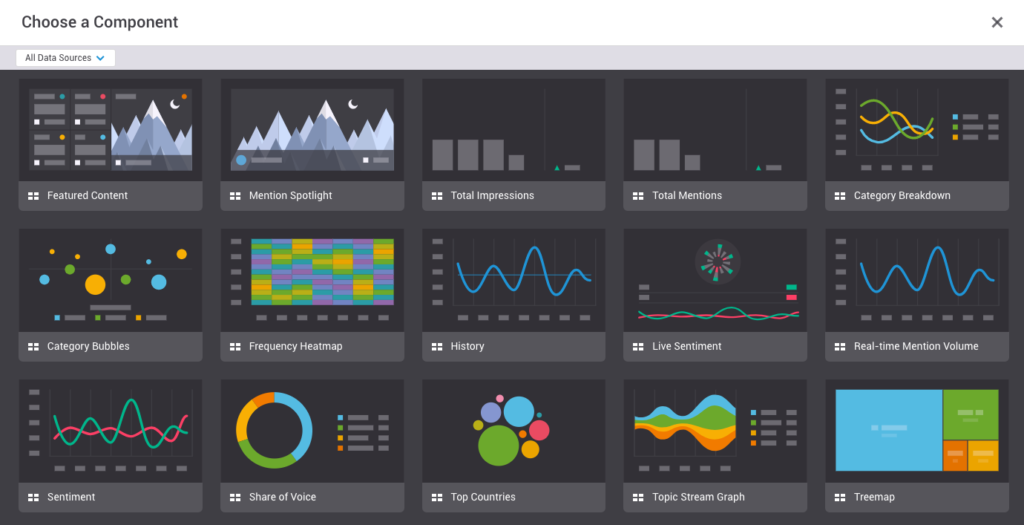This screenshot has height=525, width=1024.
Task: Click the grid icon beside Topic Stream Graph
Action: coord(638,497)
